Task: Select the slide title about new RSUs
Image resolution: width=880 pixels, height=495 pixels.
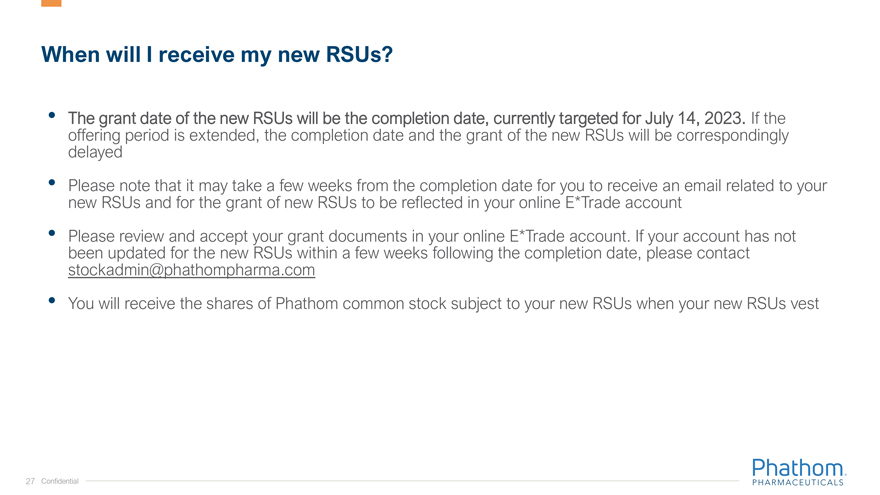Action: click(216, 55)
